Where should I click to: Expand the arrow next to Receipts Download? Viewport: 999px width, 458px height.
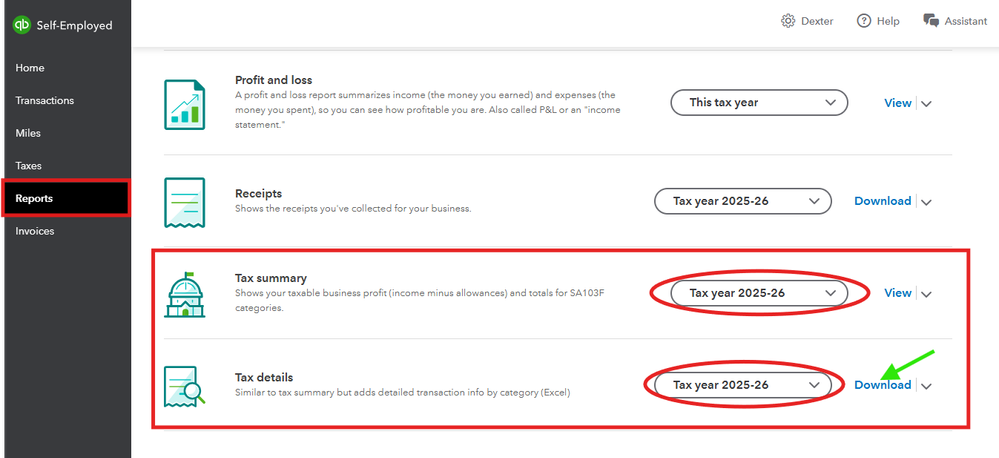926,202
